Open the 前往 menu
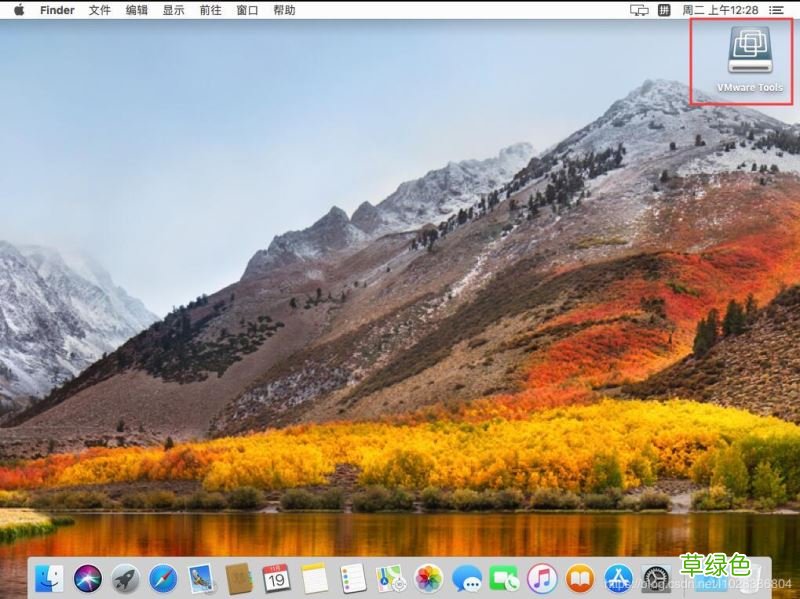The height and width of the screenshot is (599, 800). click(x=208, y=10)
